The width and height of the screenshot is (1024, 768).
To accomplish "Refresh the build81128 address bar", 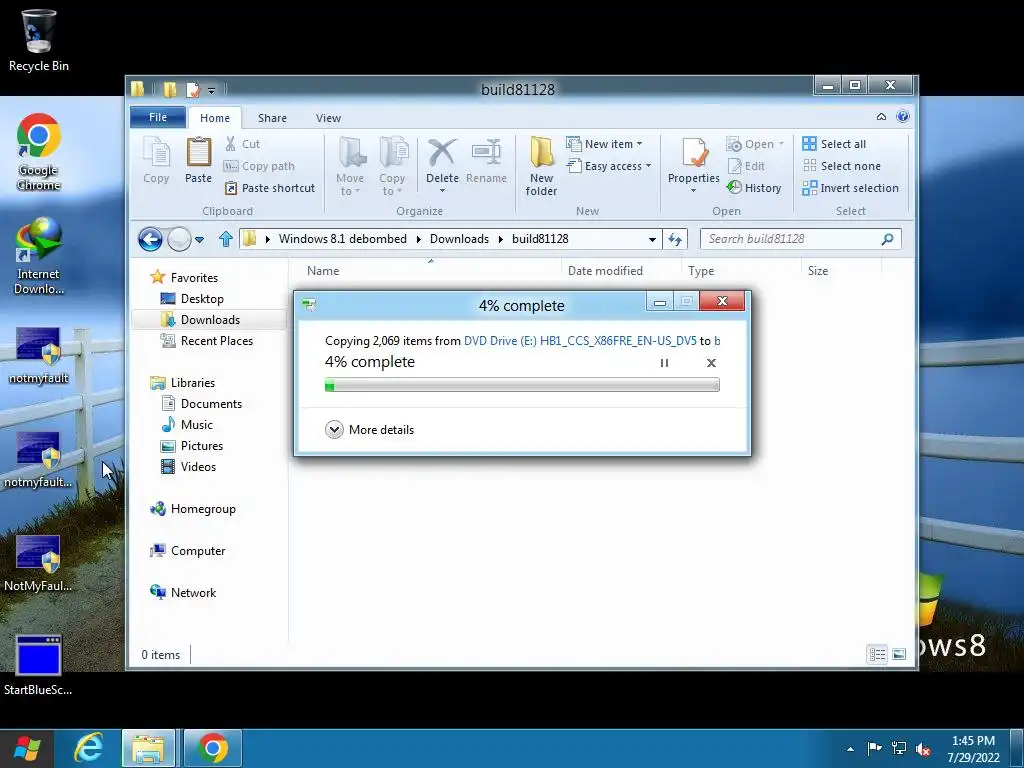I will [675, 239].
